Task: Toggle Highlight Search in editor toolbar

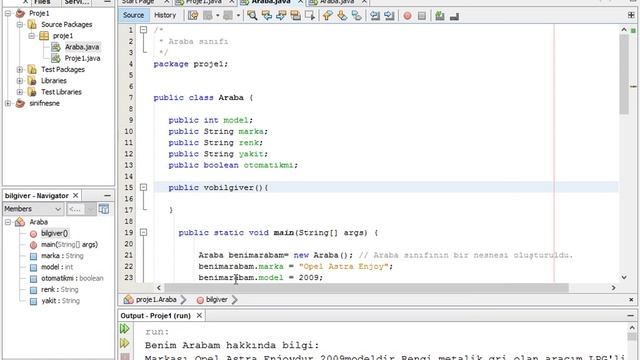Action: 296,16
